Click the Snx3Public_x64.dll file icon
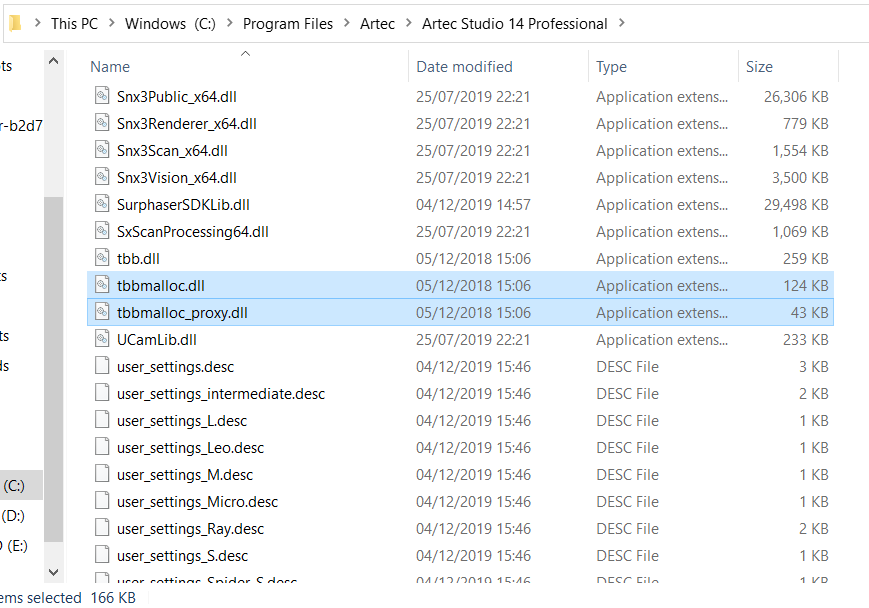869x608 pixels. pos(102,96)
